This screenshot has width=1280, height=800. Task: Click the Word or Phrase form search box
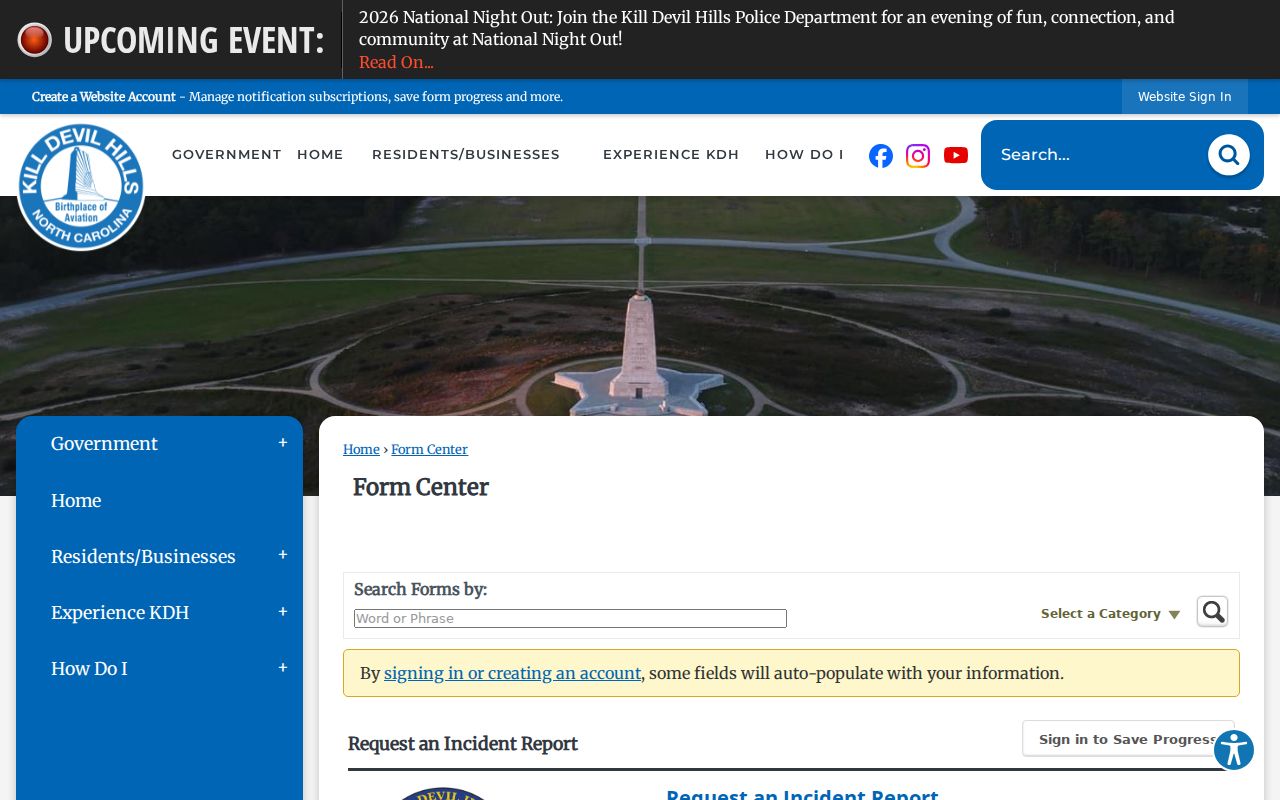tap(570, 618)
